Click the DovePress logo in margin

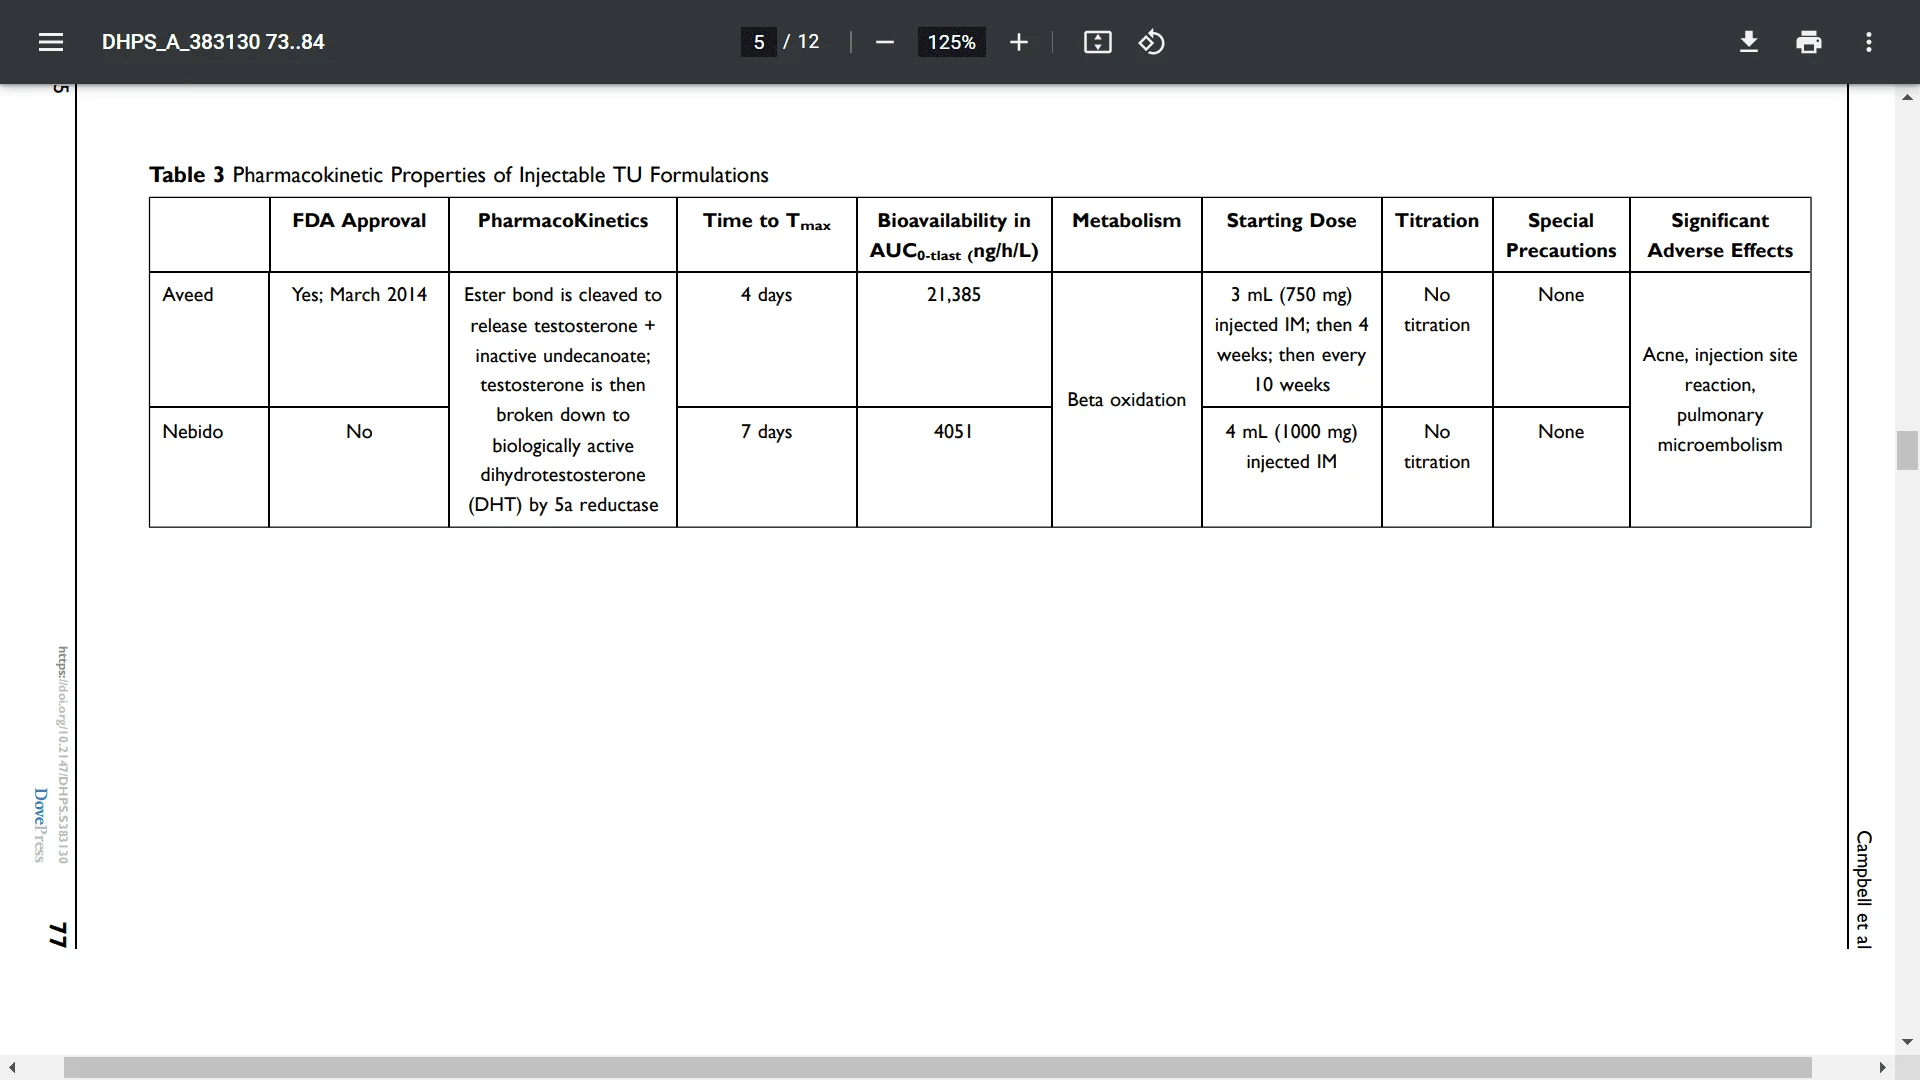(x=40, y=825)
